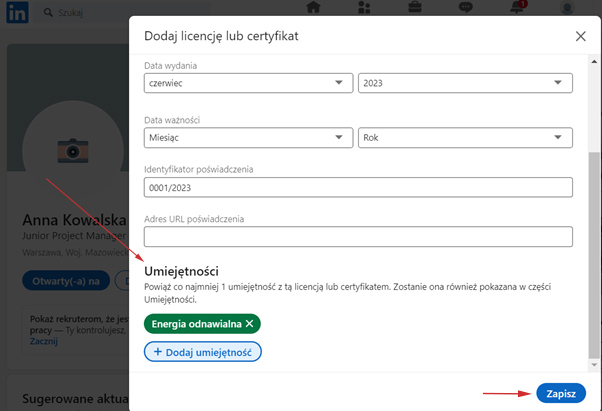Open the issue year dropdown showing 2023

tap(465, 83)
